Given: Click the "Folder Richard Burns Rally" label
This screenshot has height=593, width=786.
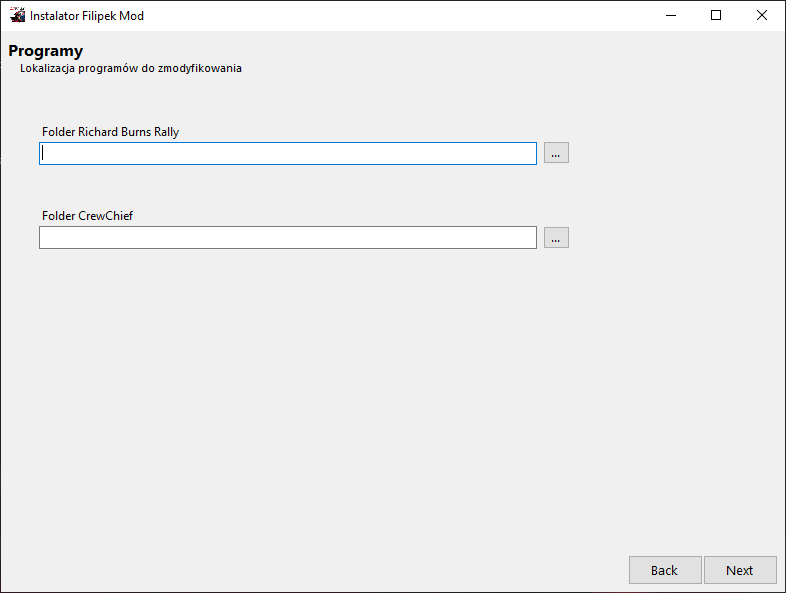Looking at the screenshot, I should coord(110,131).
